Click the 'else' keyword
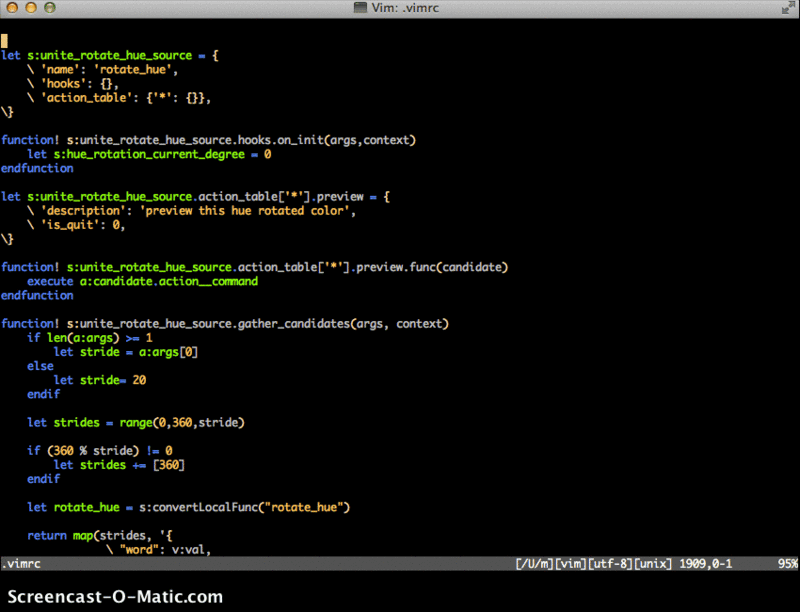This screenshot has height=612, width=800. [40, 366]
